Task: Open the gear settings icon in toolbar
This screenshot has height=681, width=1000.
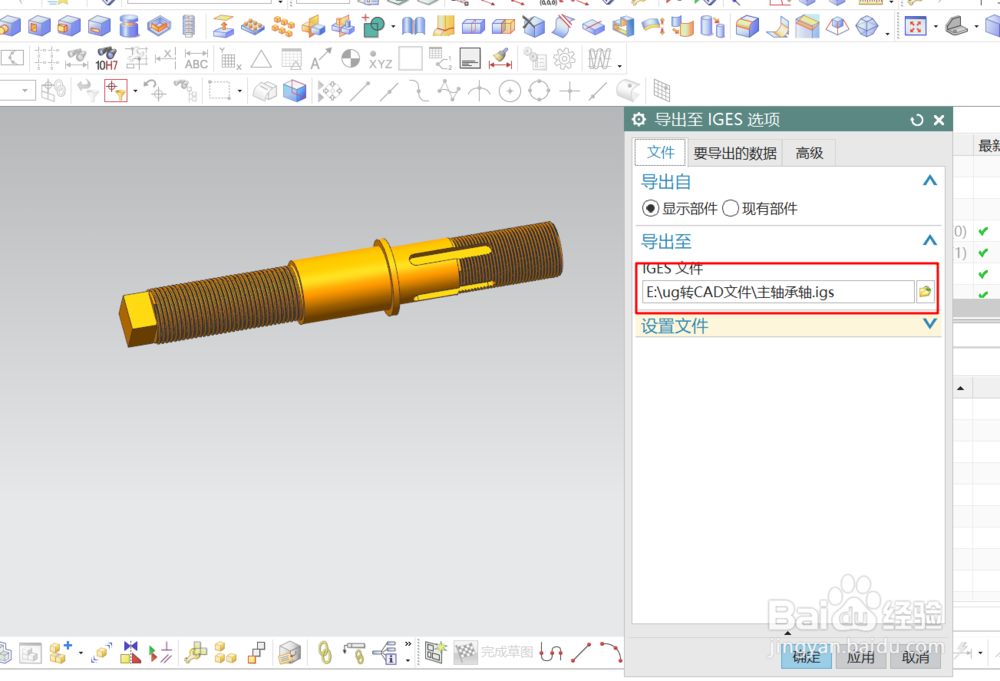Action: pos(564,59)
